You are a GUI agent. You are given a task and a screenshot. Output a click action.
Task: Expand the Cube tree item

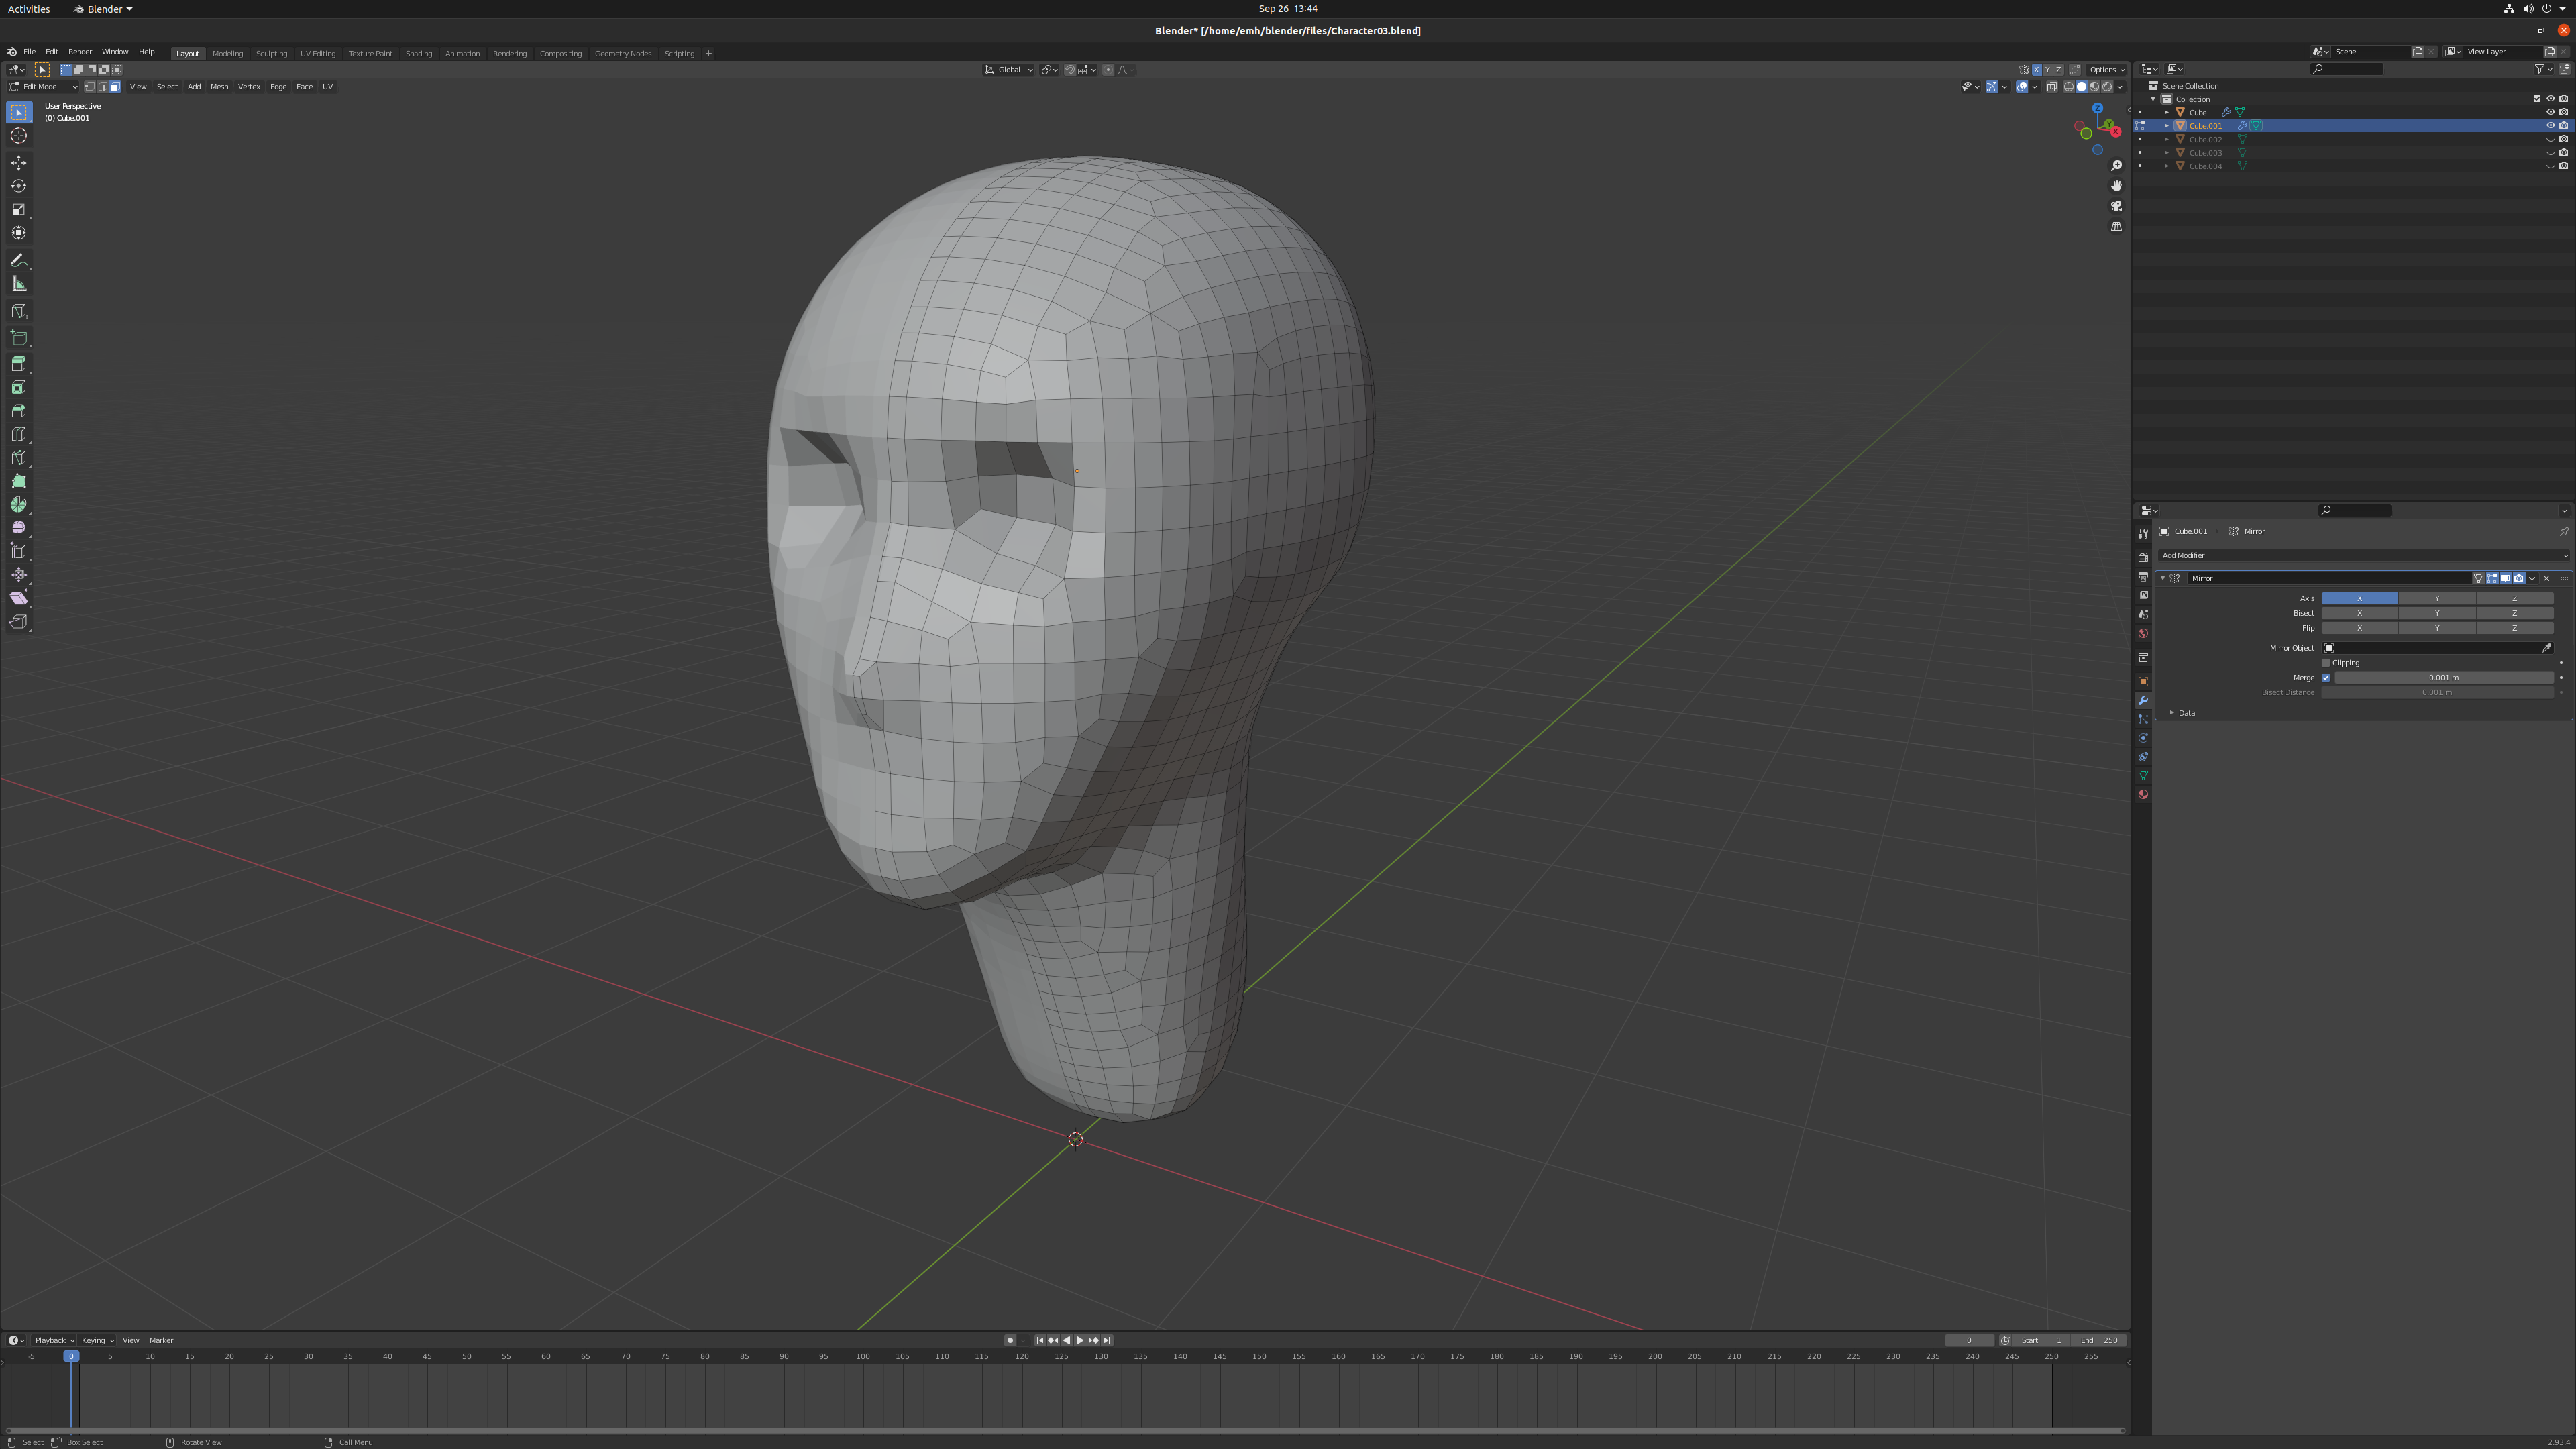2166,113
